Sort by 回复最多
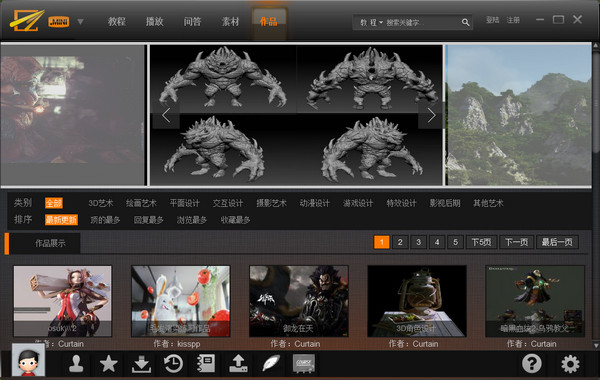This screenshot has height=380, width=600. pyautogui.click(x=148, y=220)
